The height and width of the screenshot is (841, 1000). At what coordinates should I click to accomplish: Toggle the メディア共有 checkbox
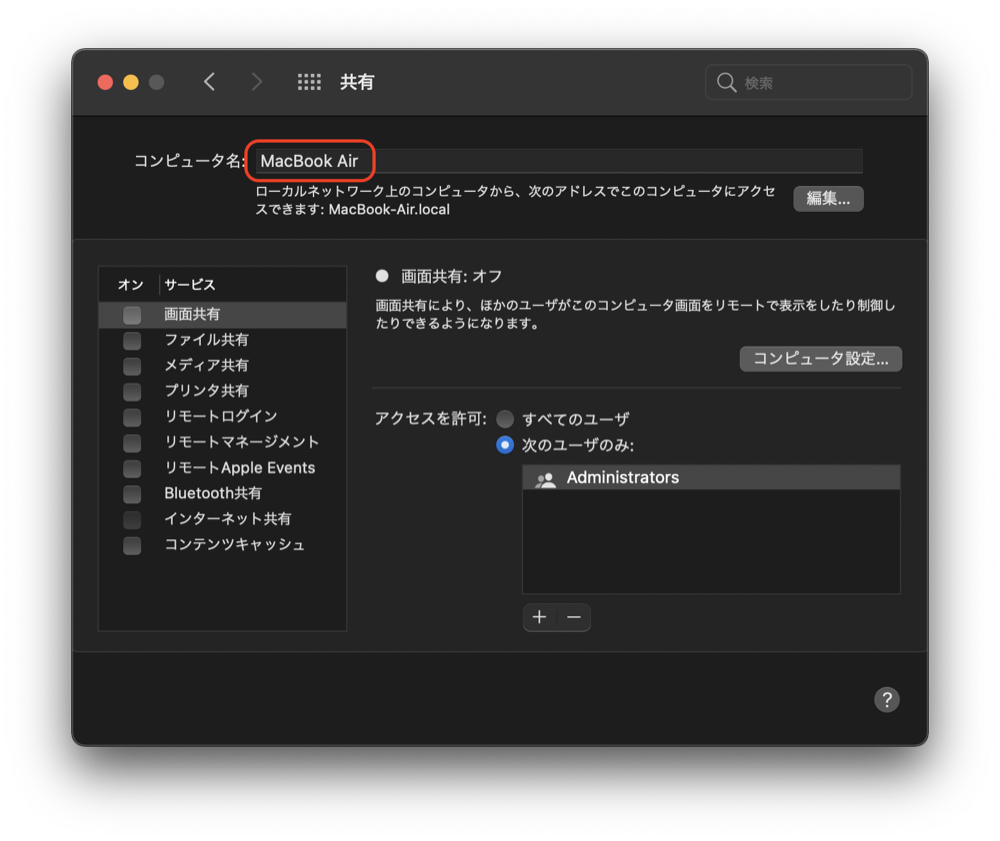click(132, 366)
